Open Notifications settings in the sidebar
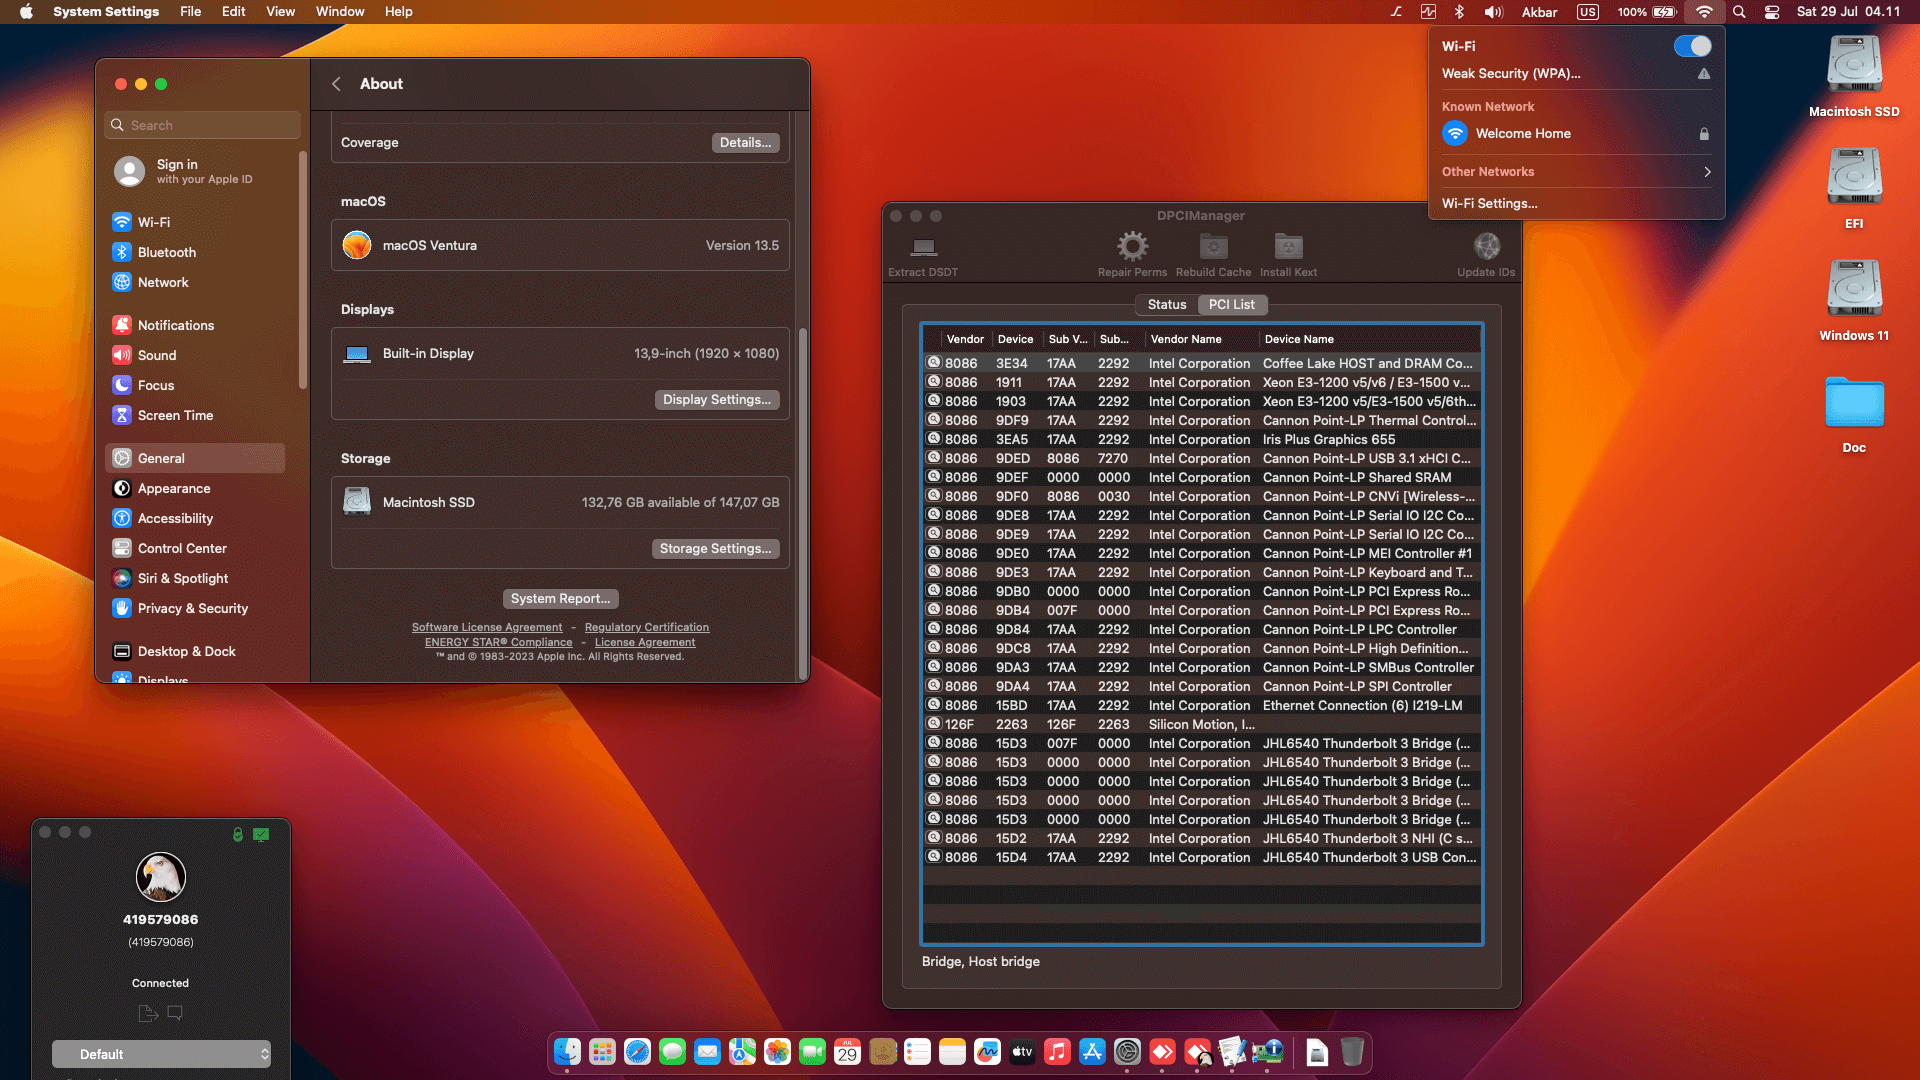The width and height of the screenshot is (1920, 1080). [x=175, y=325]
